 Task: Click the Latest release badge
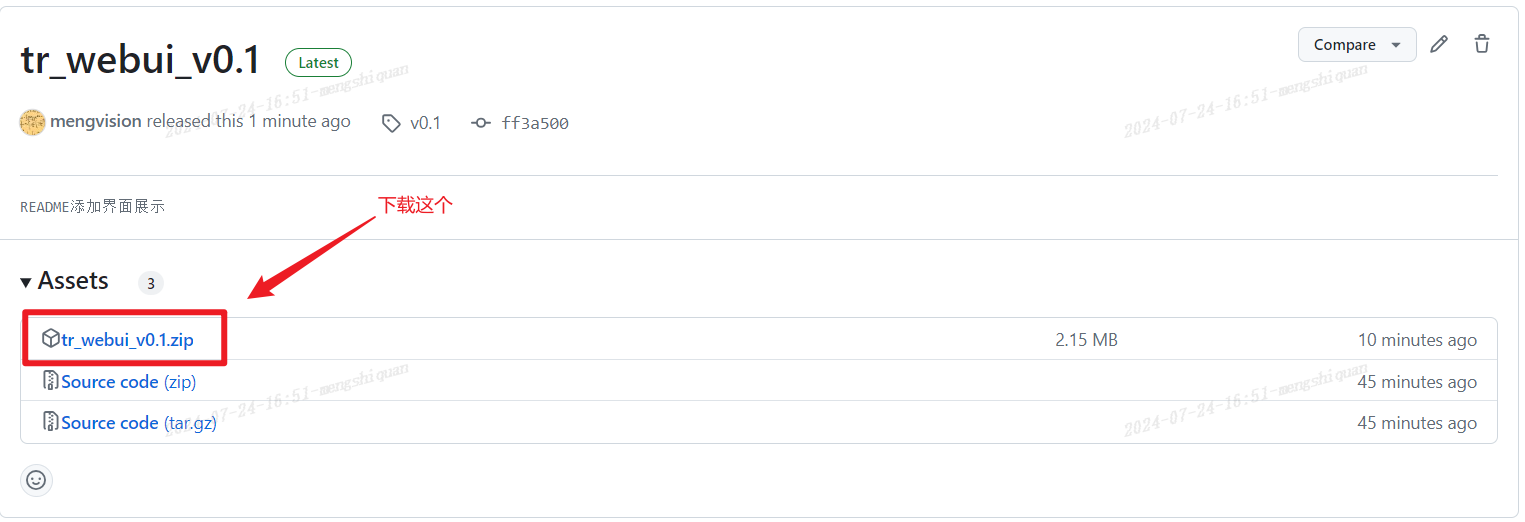(x=318, y=62)
